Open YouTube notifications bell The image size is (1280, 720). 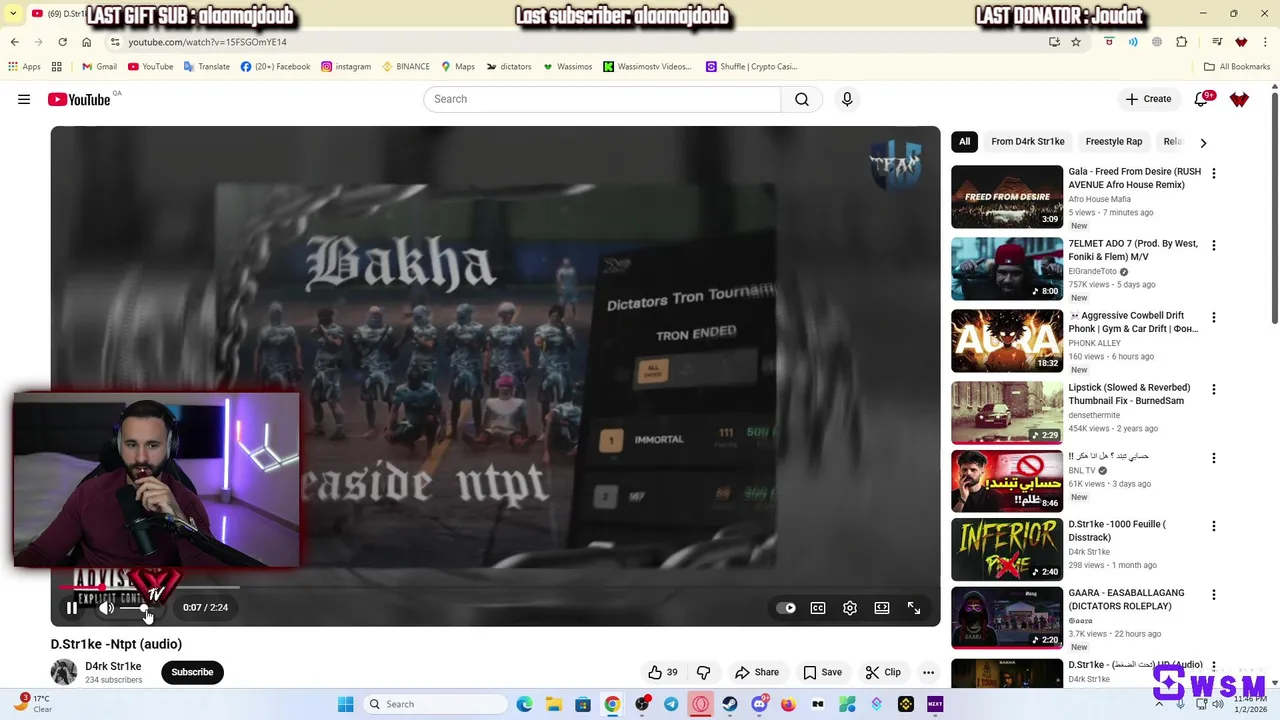[1201, 99]
